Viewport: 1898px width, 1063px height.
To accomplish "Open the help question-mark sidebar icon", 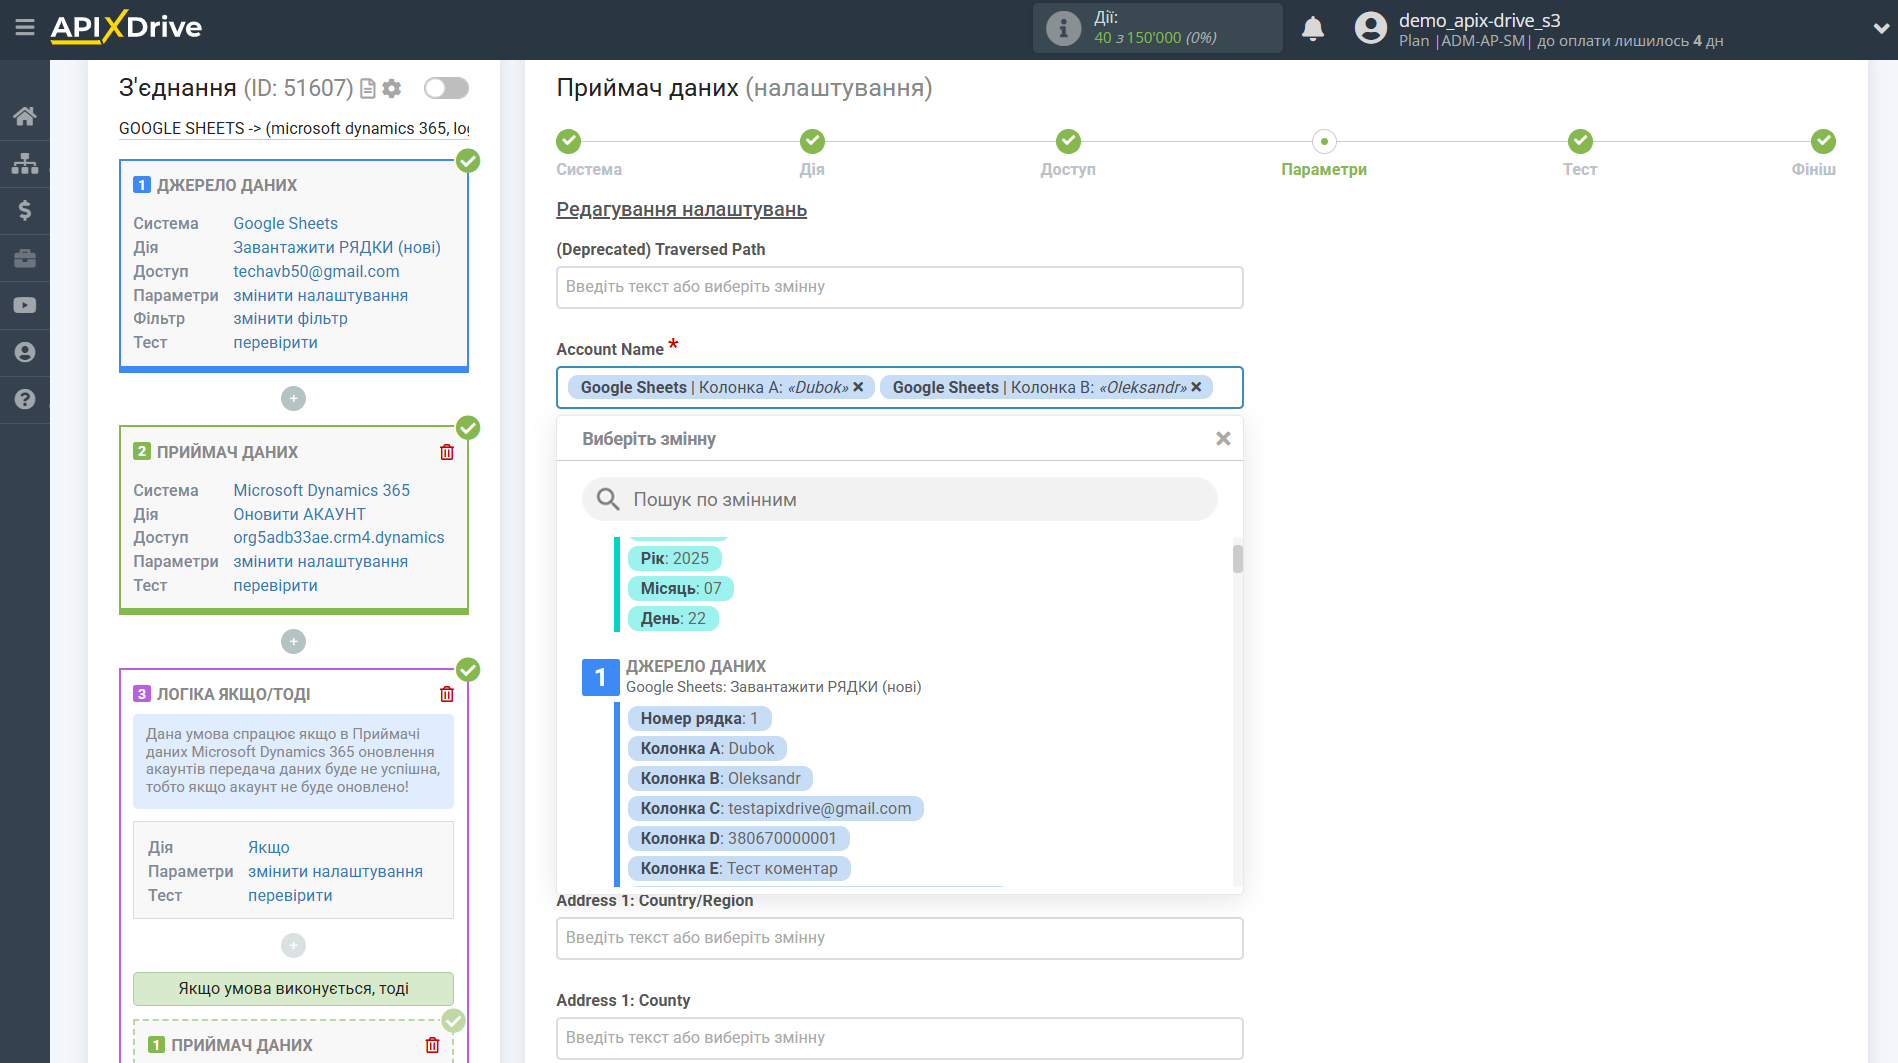I will 25,399.
